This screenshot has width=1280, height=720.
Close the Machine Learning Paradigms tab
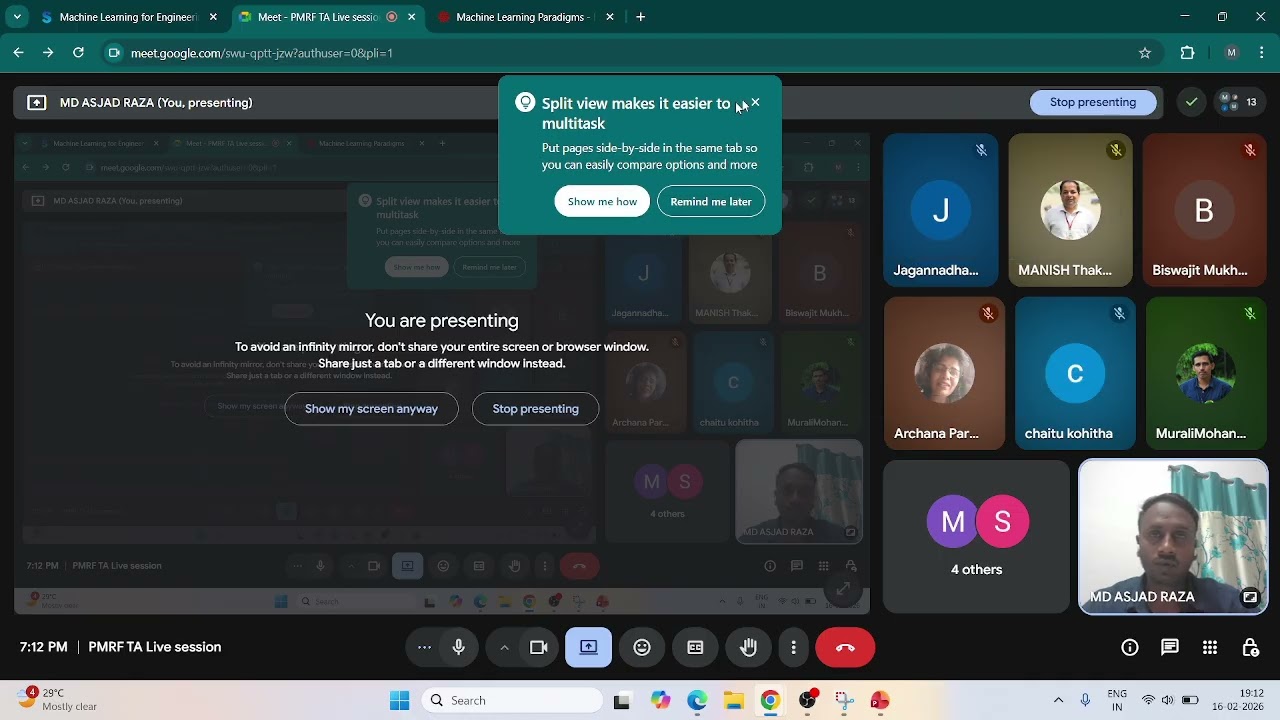tap(610, 17)
